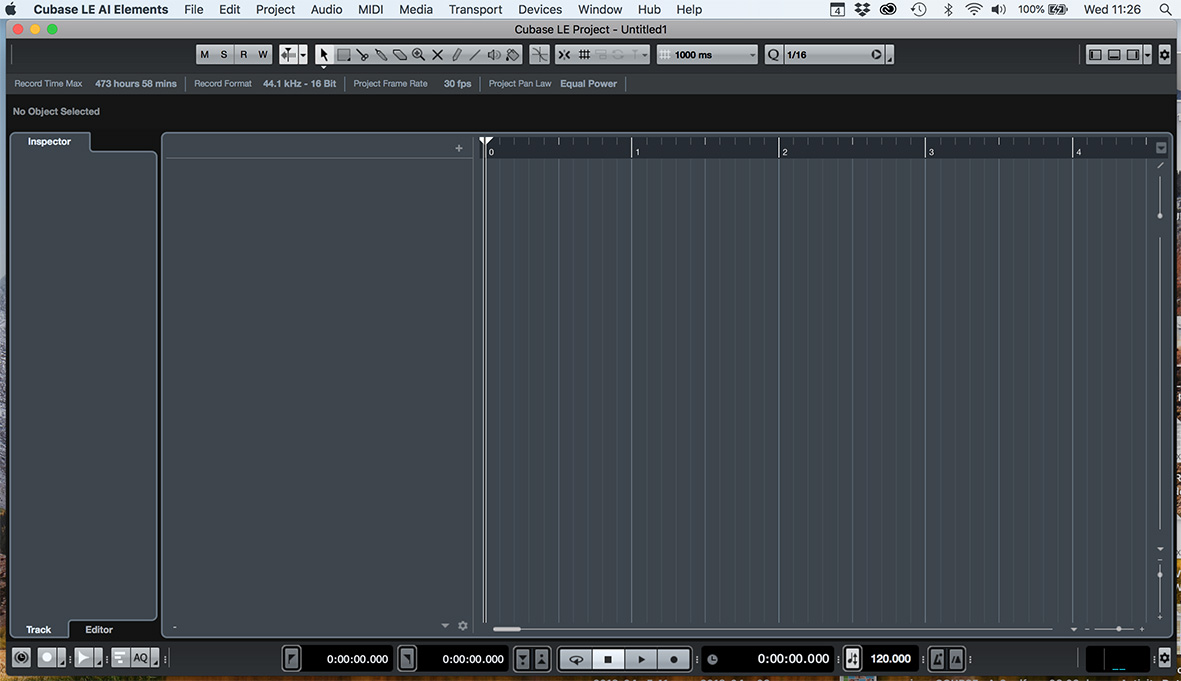Select the Color bucket tool
Screen dimensions: 1181x681
pyautogui.click(x=513, y=54)
